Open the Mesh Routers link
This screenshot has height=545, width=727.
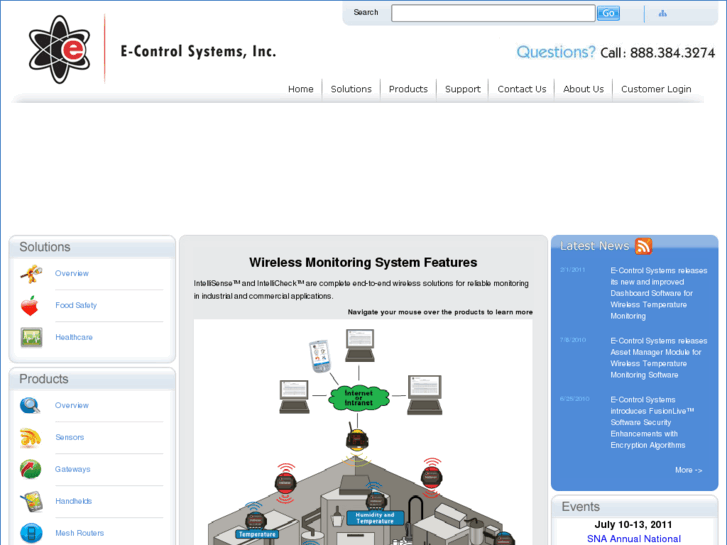pyautogui.click(x=80, y=533)
